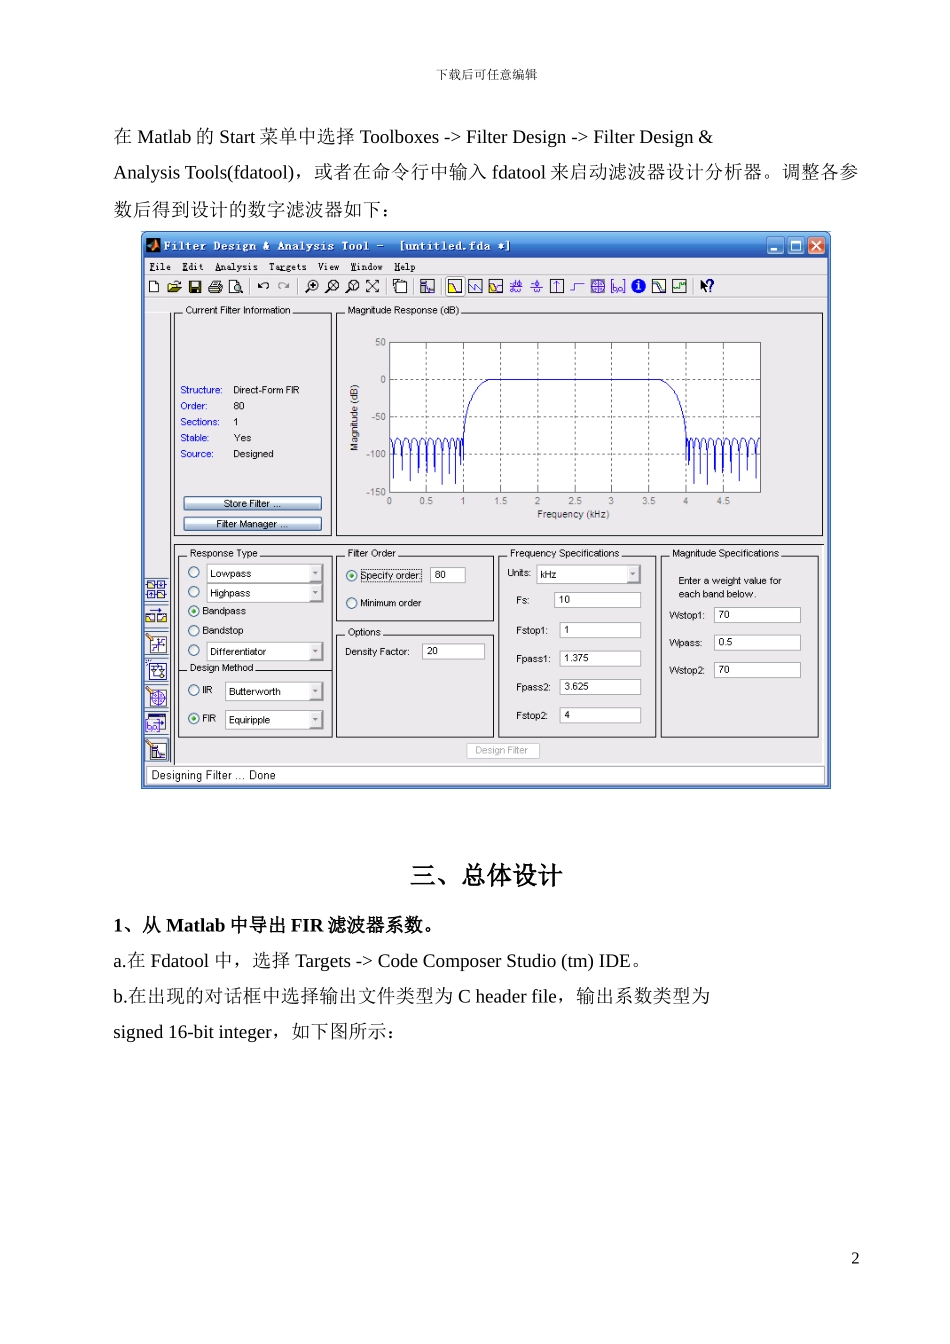The image size is (950, 1344).
Task: Open the View menu
Action: 329,267
